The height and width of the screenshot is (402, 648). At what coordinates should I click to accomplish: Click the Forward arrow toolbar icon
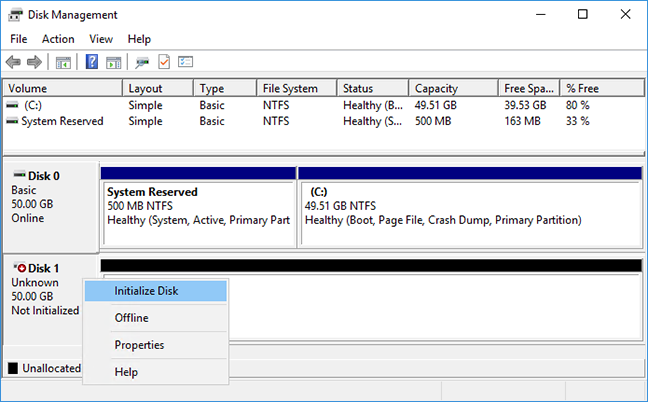[x=34, y=62]
